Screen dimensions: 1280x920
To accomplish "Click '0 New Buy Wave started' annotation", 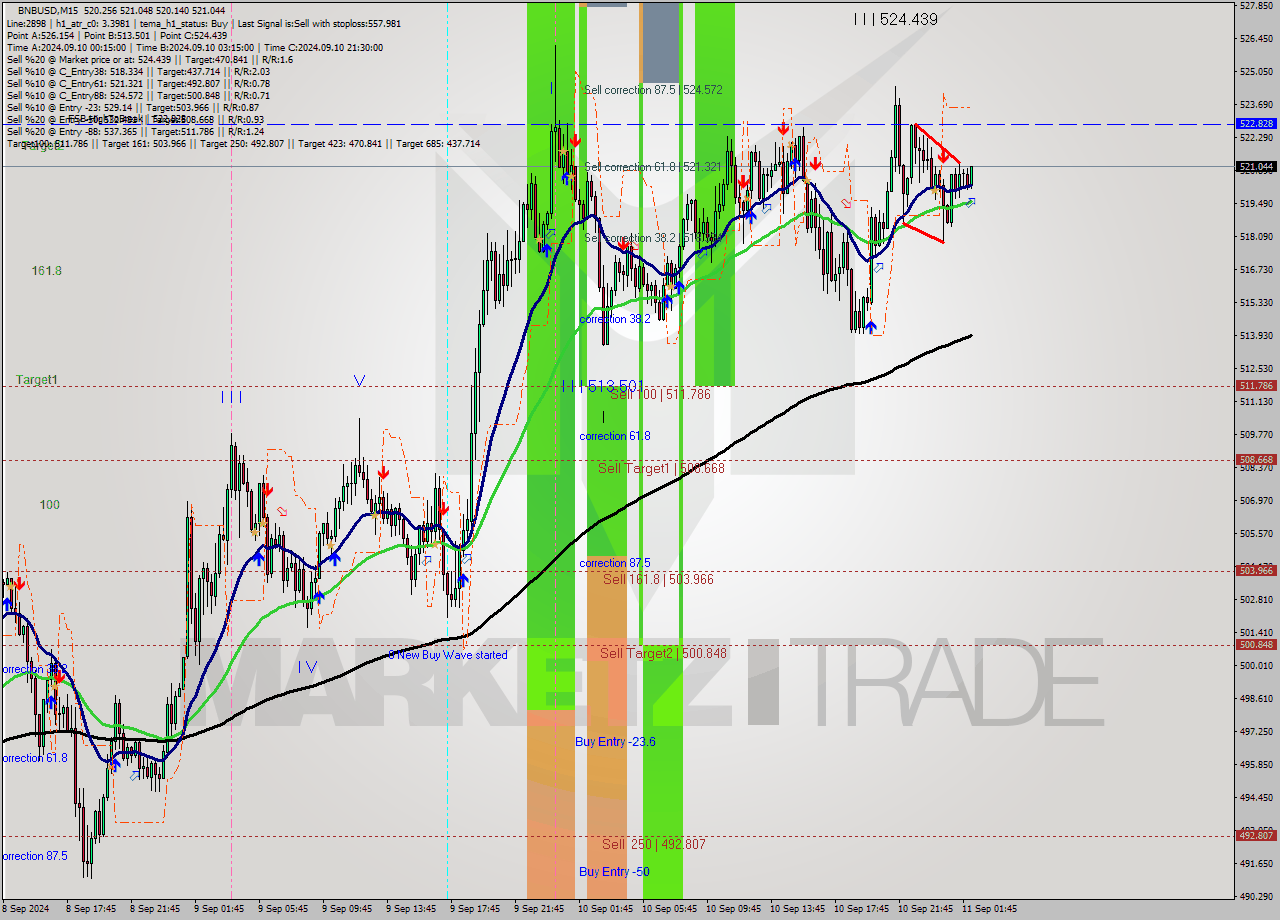I will click(448, 655).
